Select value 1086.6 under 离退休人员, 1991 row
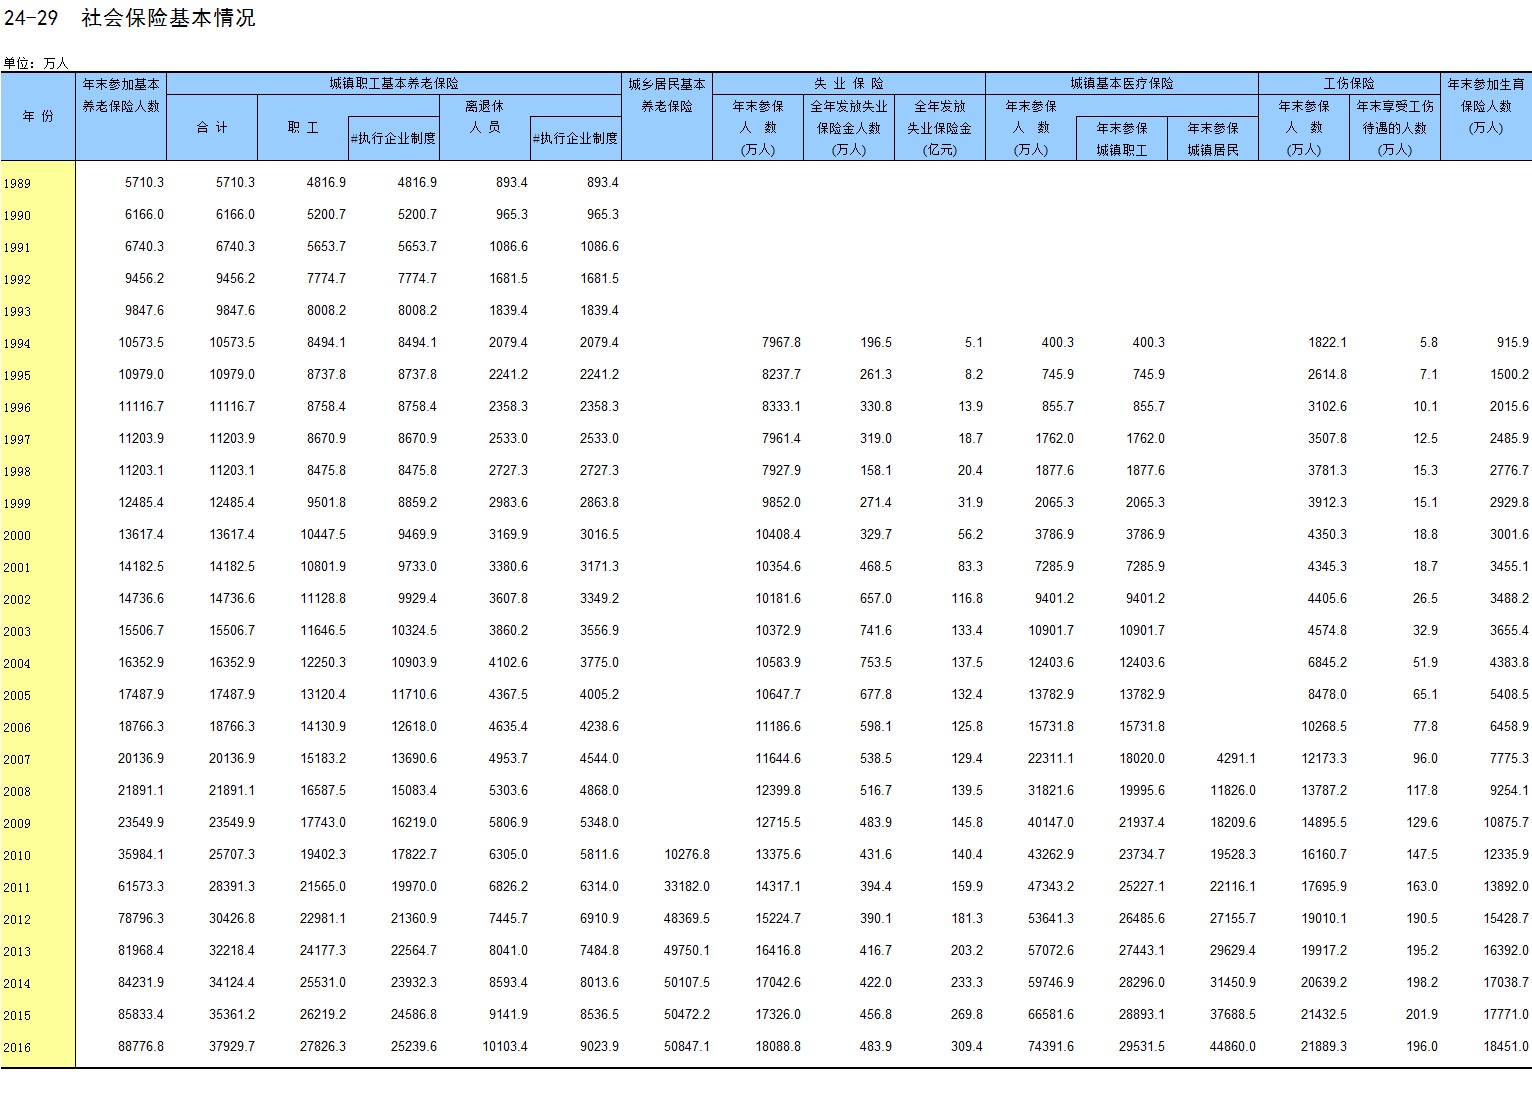 [x=508, y=247]
